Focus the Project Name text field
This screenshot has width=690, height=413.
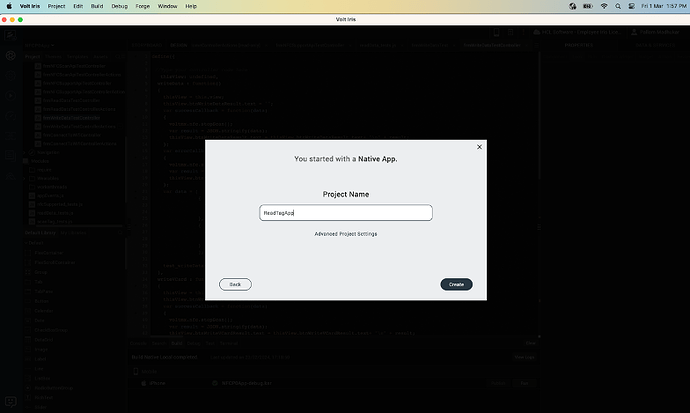click(x=345, y=213)
